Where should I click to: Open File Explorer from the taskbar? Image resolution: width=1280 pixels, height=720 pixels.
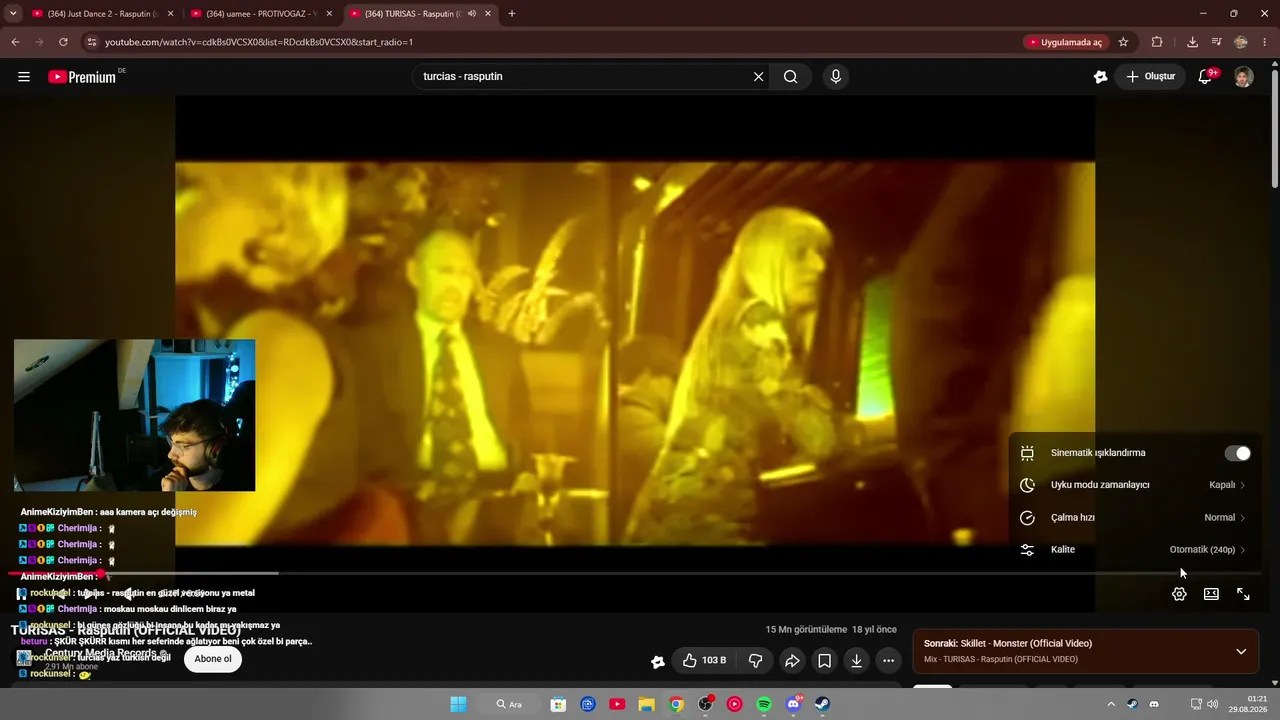(646, 704)
